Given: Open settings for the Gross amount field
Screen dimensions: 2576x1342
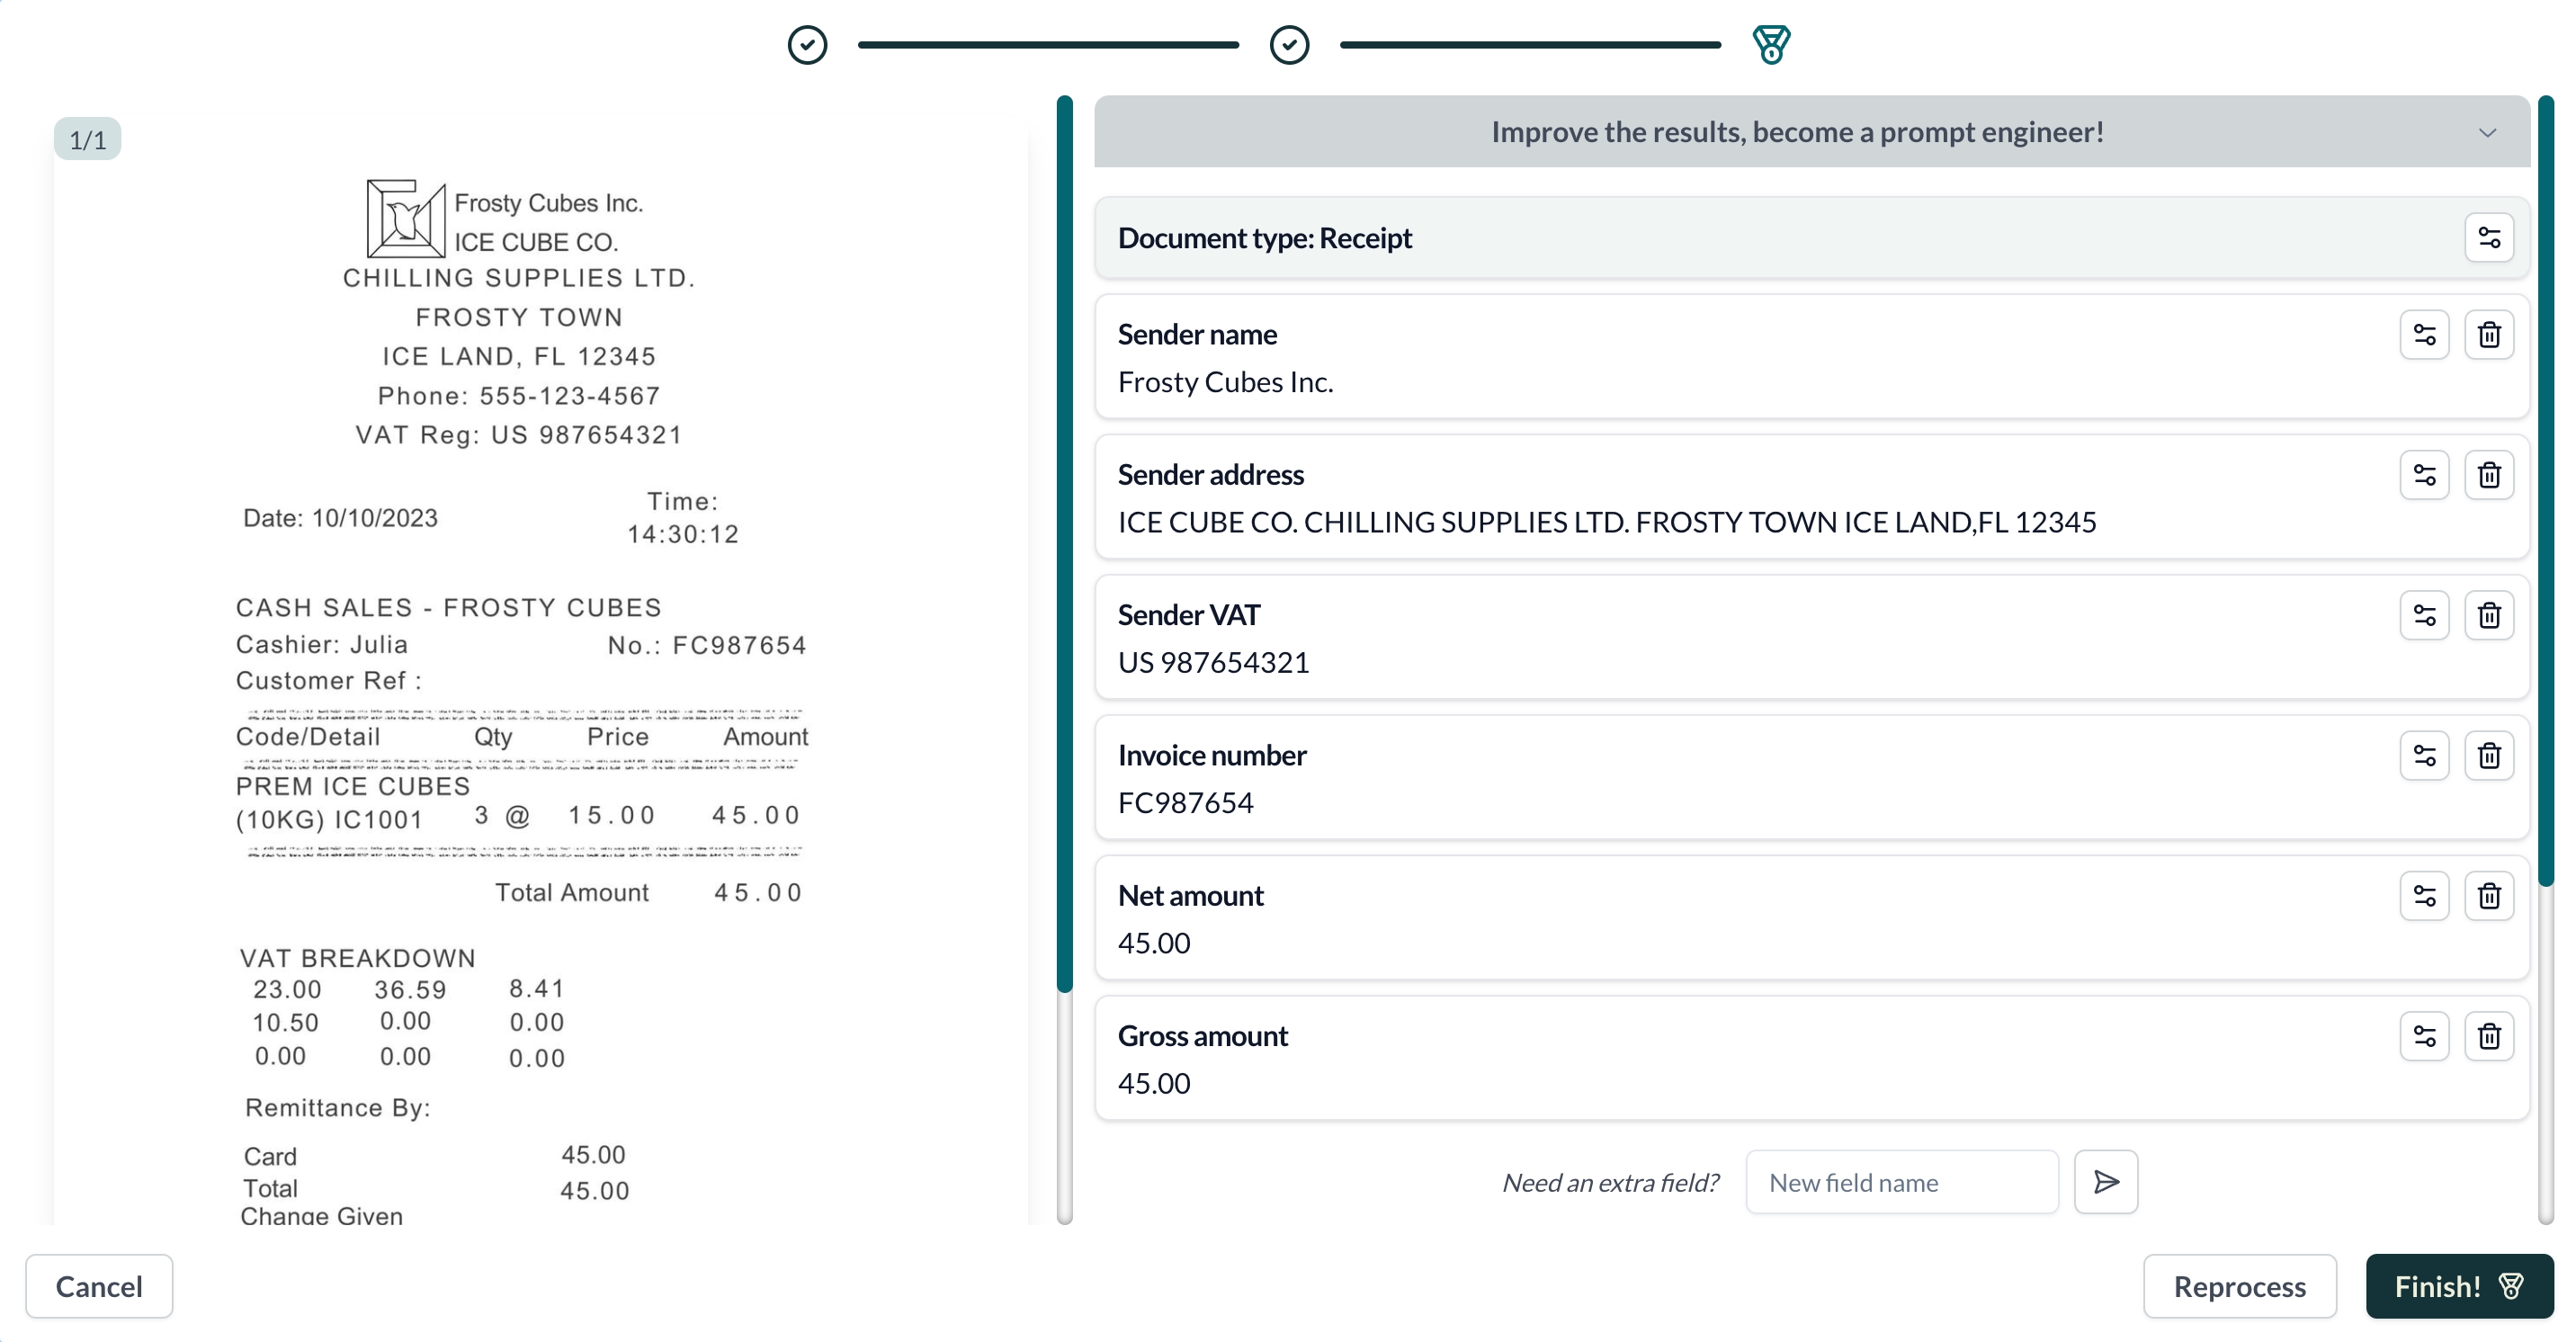Looking at the screenshot, I should (2424, 1036).
